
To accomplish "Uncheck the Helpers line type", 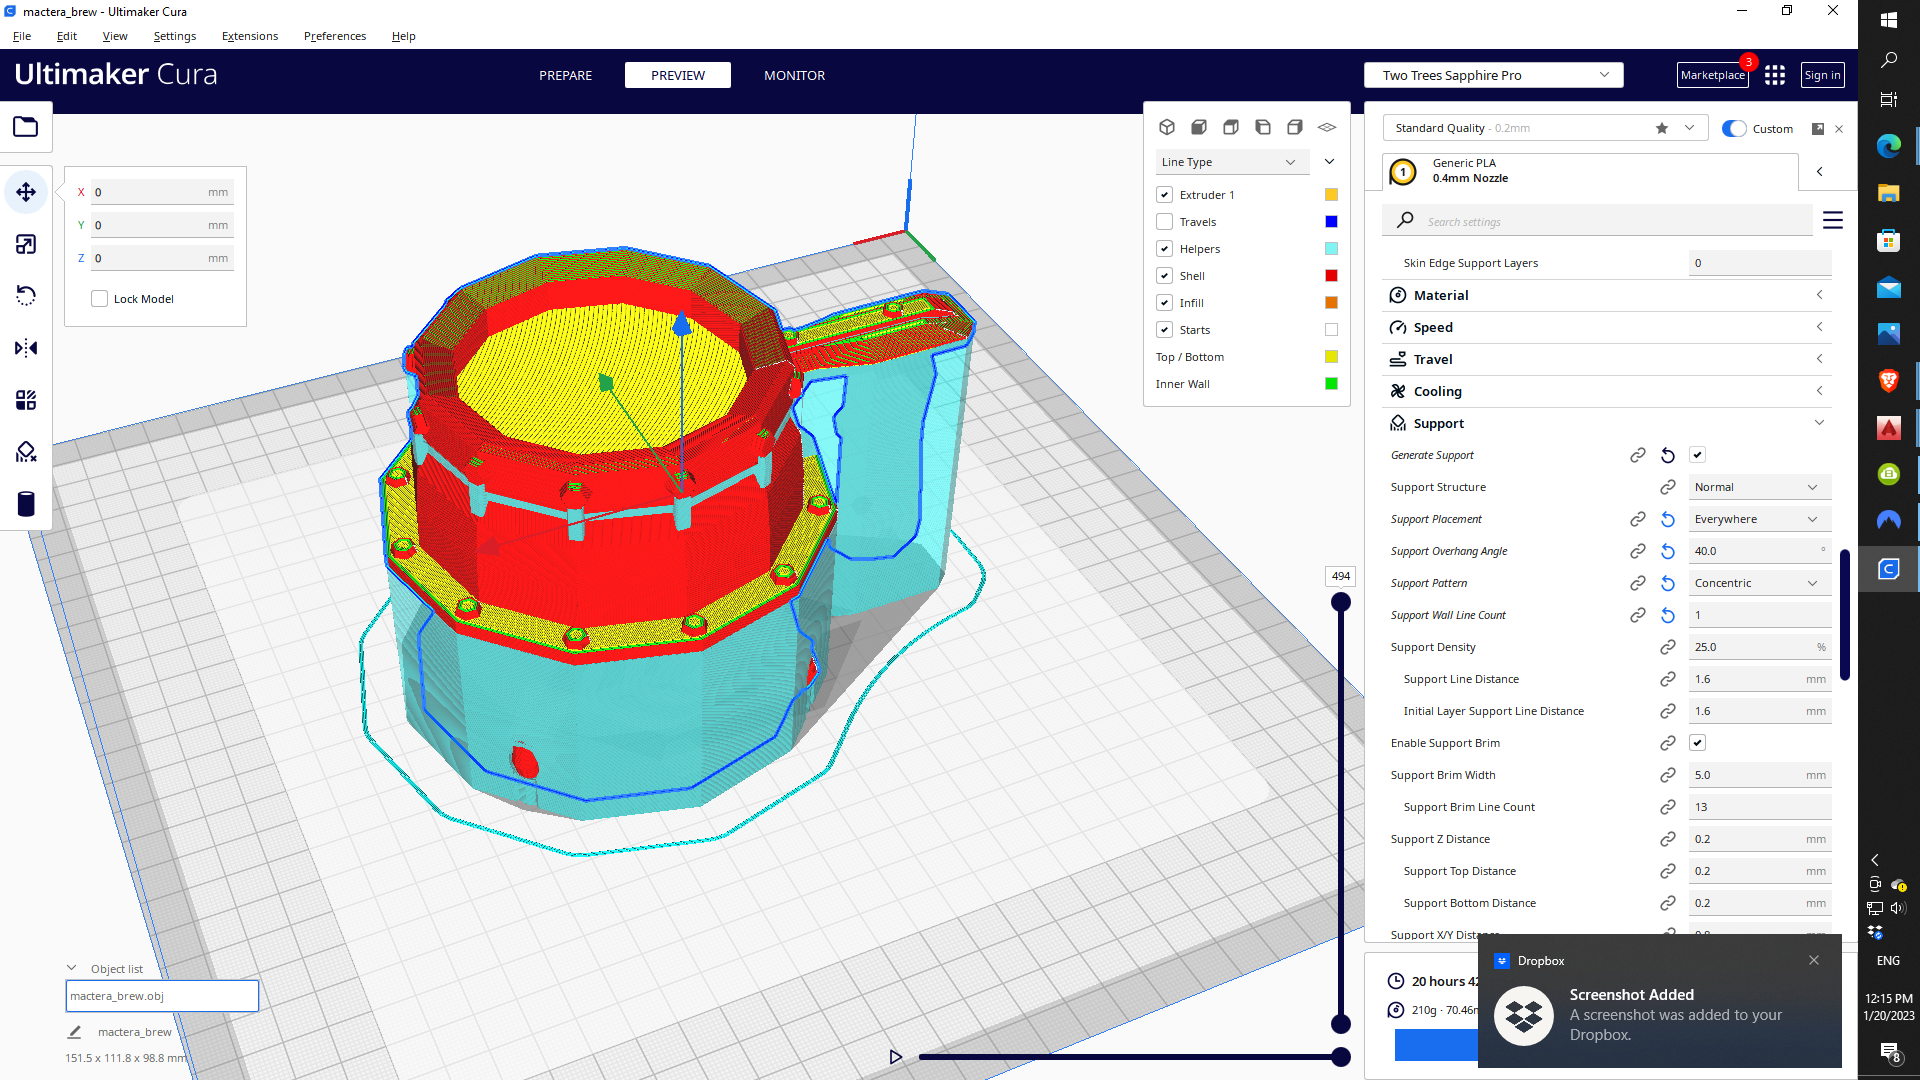I will point(1164,249).
